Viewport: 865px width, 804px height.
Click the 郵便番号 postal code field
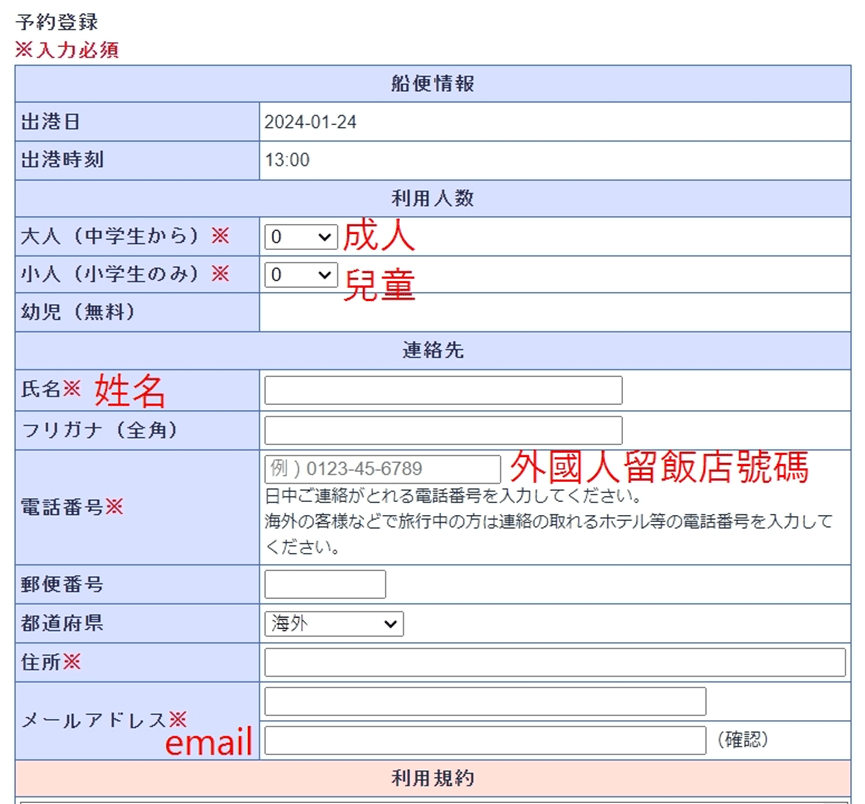325,584
